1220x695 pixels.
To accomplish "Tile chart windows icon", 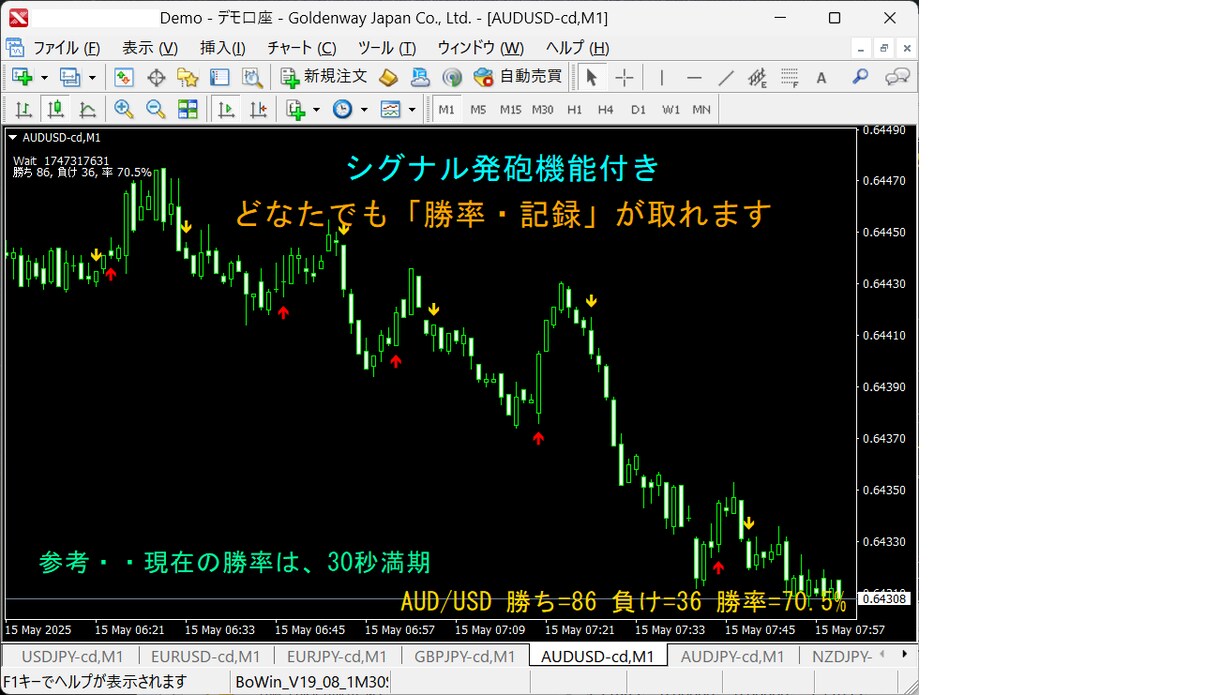I will (188, 109).
